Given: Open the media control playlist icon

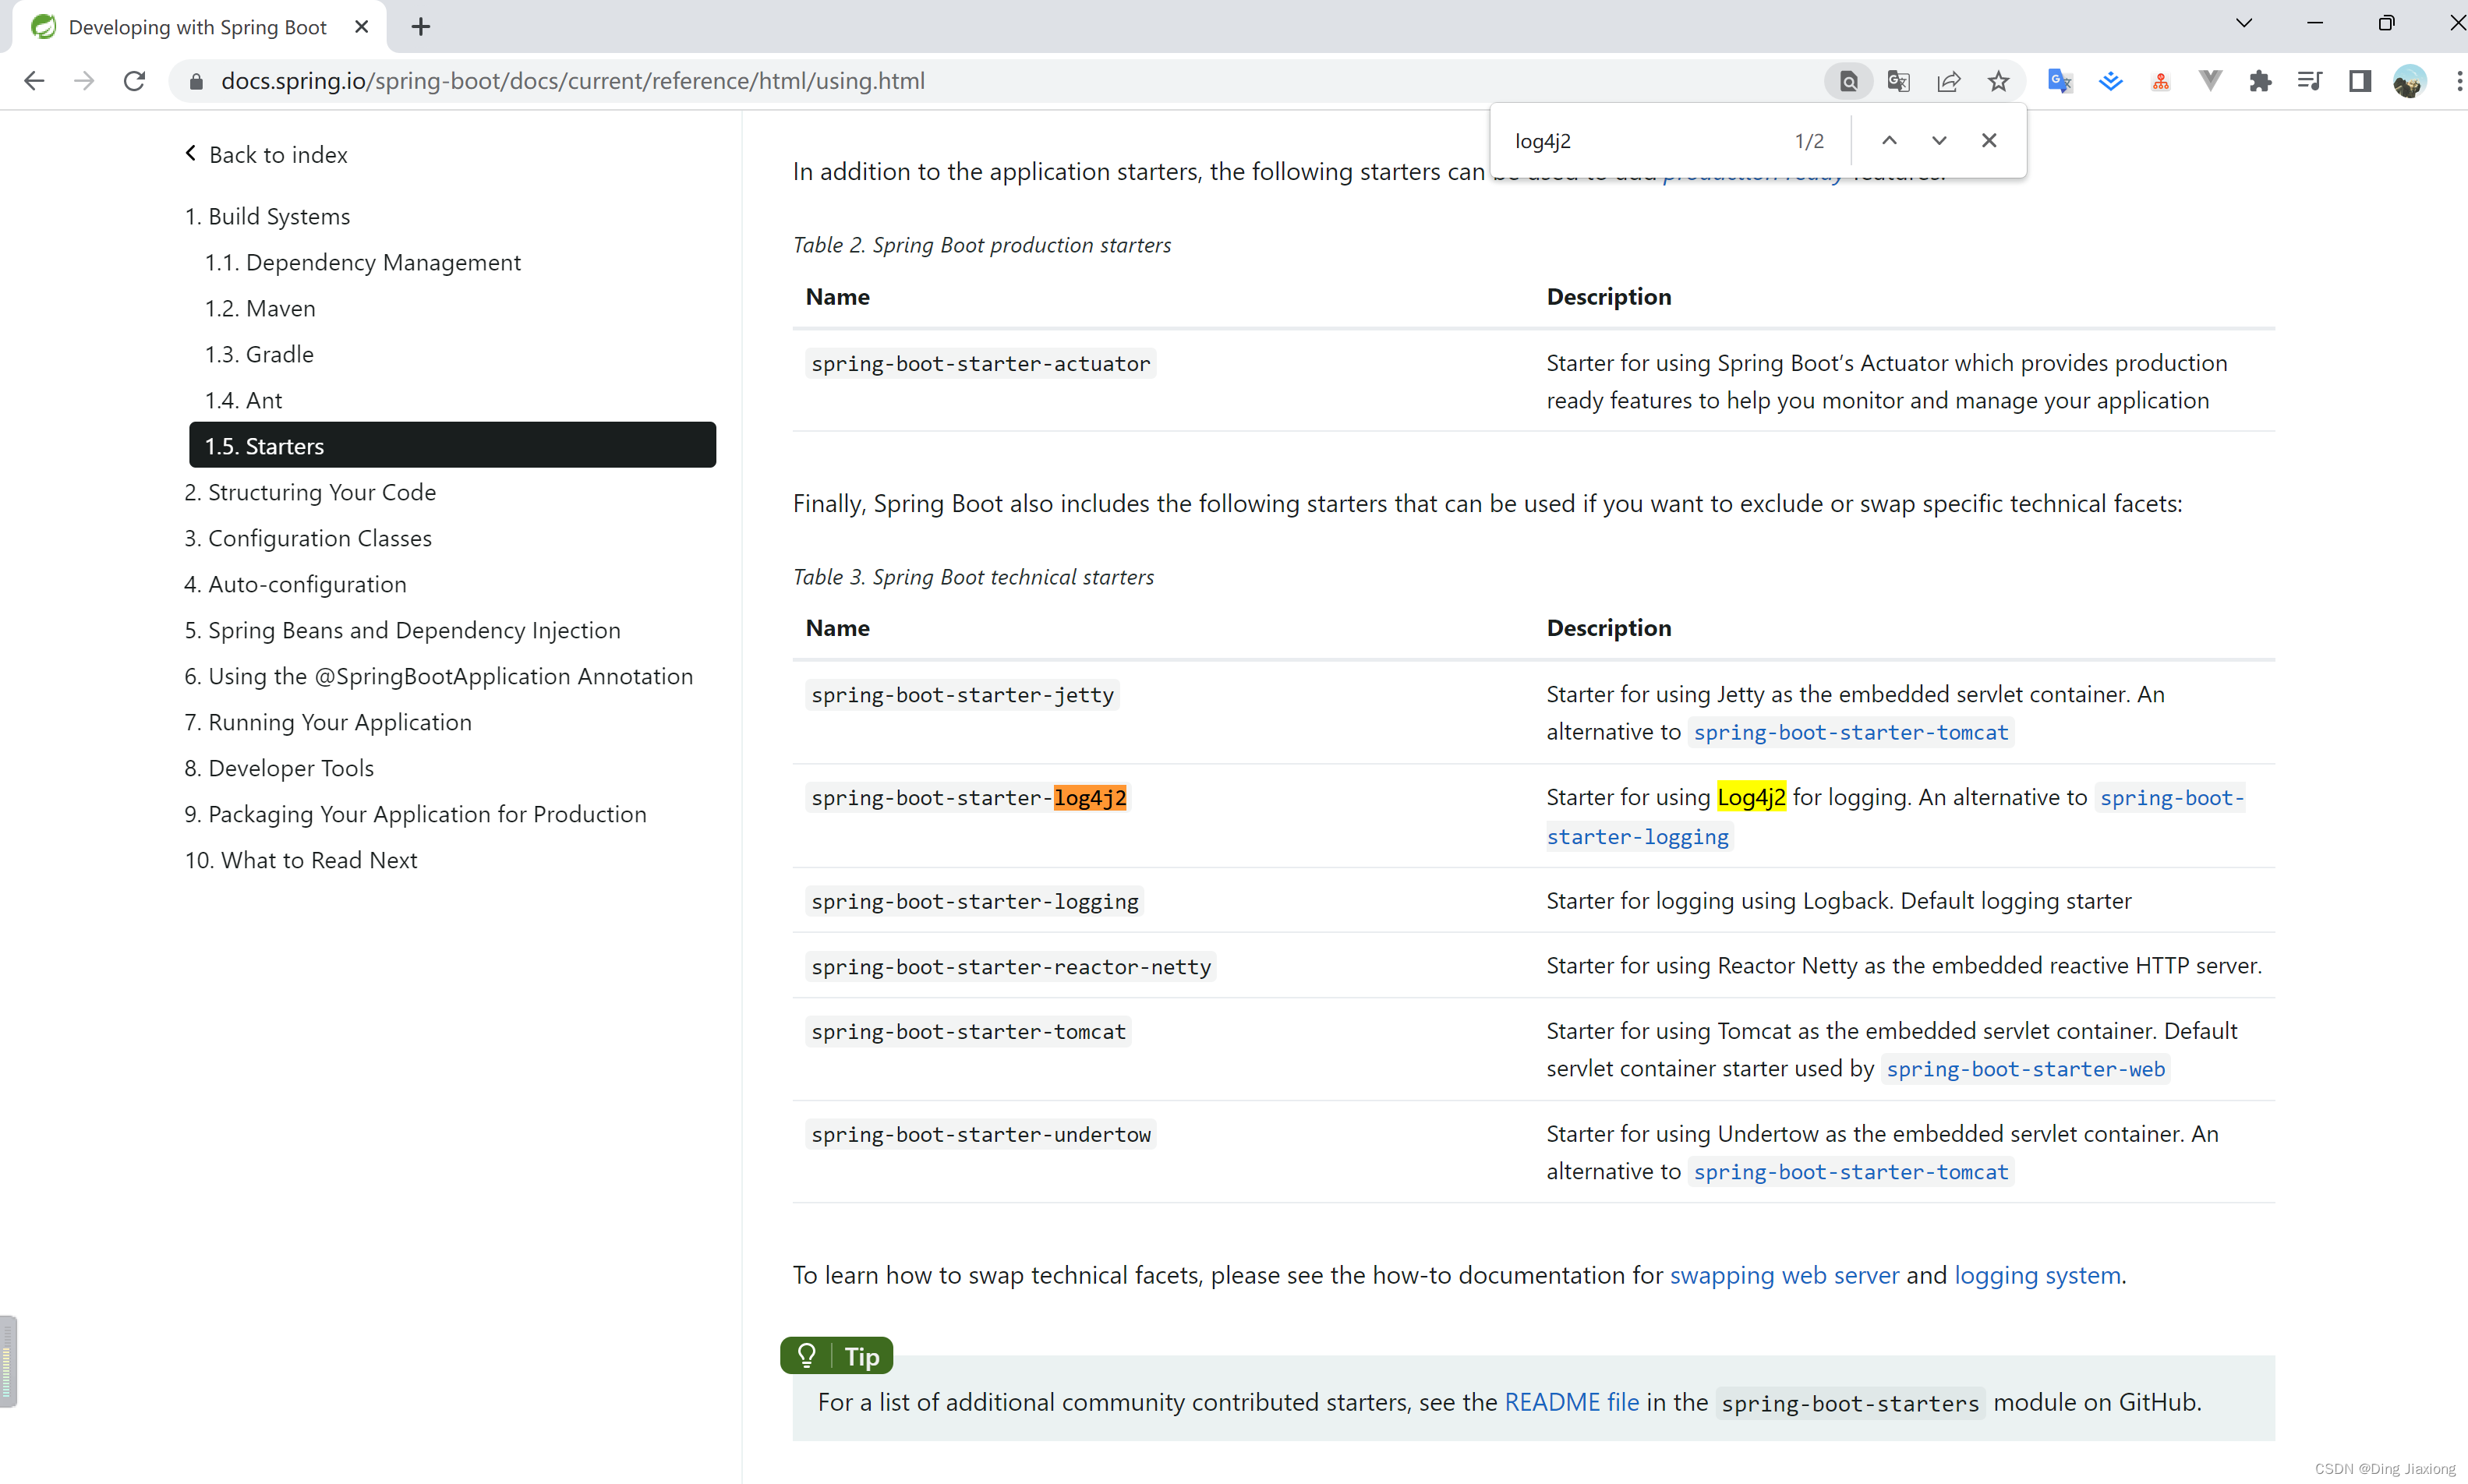Looking at the screenshot, I should tap(2310, 81).
